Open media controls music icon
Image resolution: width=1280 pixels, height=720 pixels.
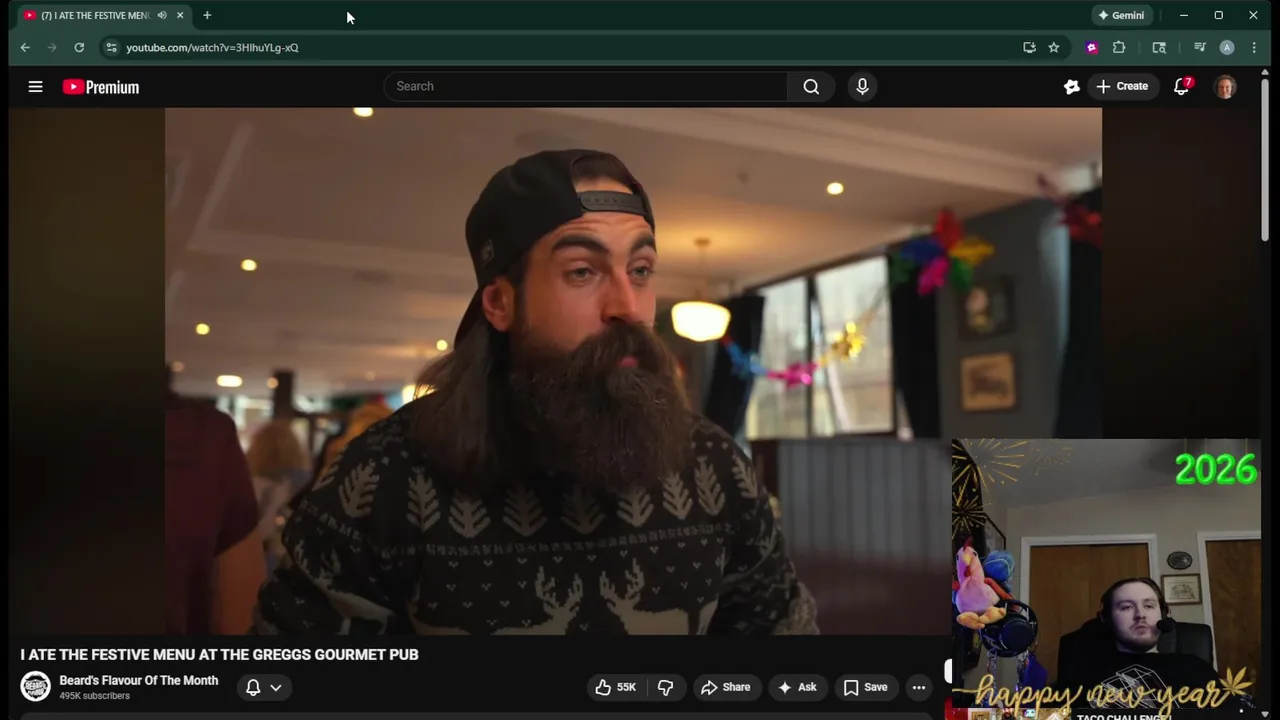tap(1199, 47)
